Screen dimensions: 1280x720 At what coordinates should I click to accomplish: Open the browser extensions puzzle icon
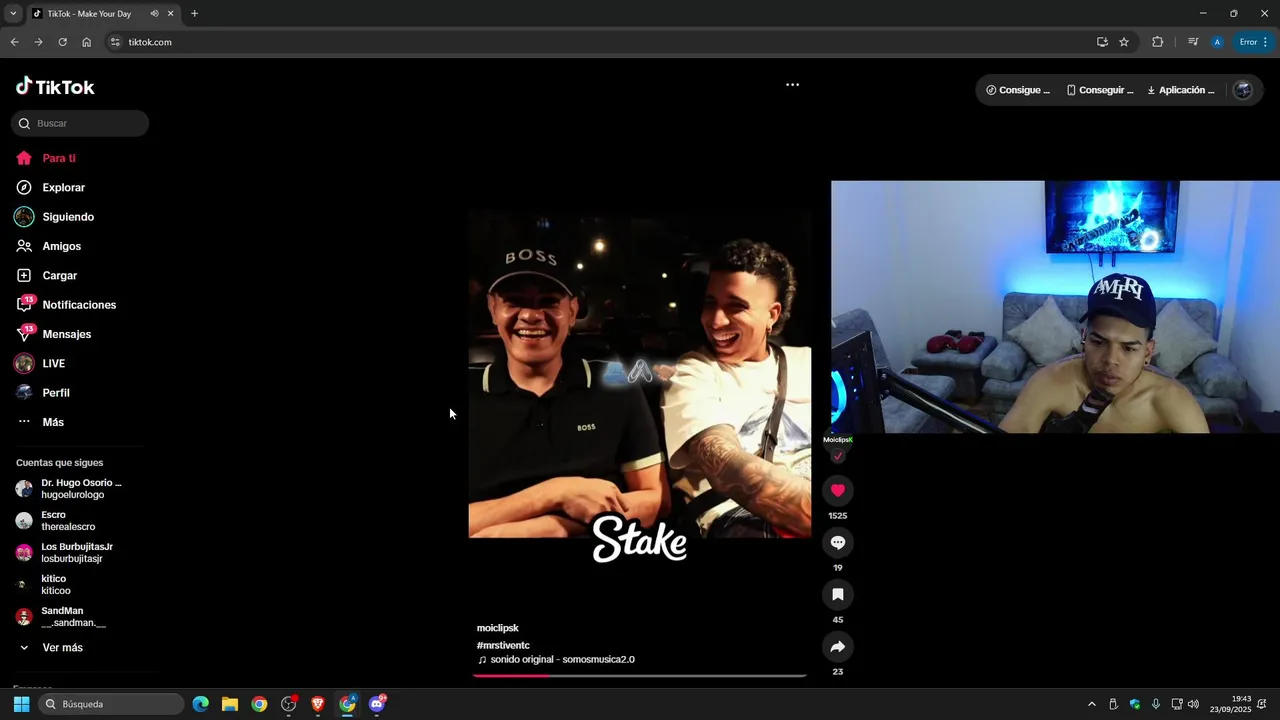(1158, 42)
